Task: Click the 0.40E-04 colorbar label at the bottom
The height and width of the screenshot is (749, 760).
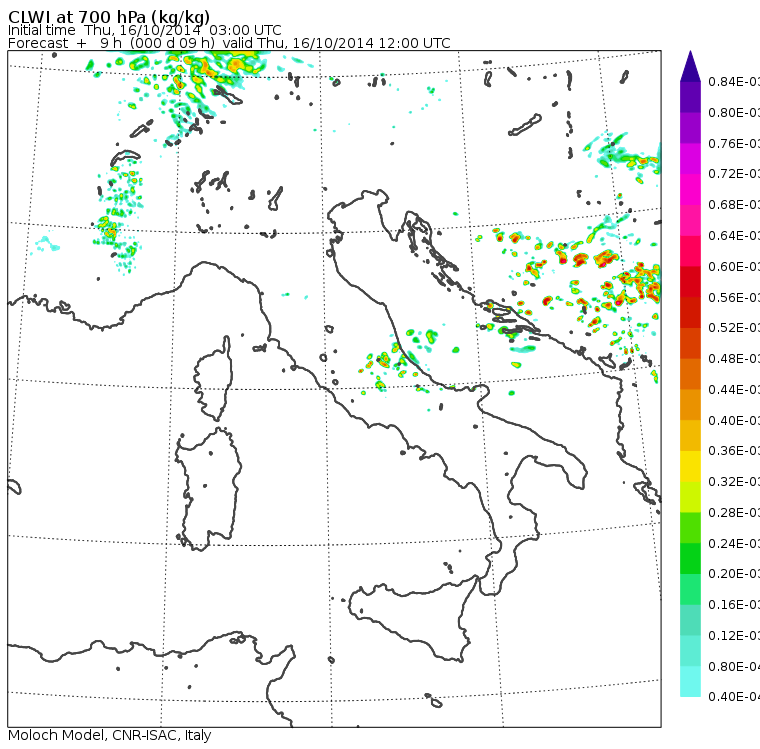Action: coord(734,697)
